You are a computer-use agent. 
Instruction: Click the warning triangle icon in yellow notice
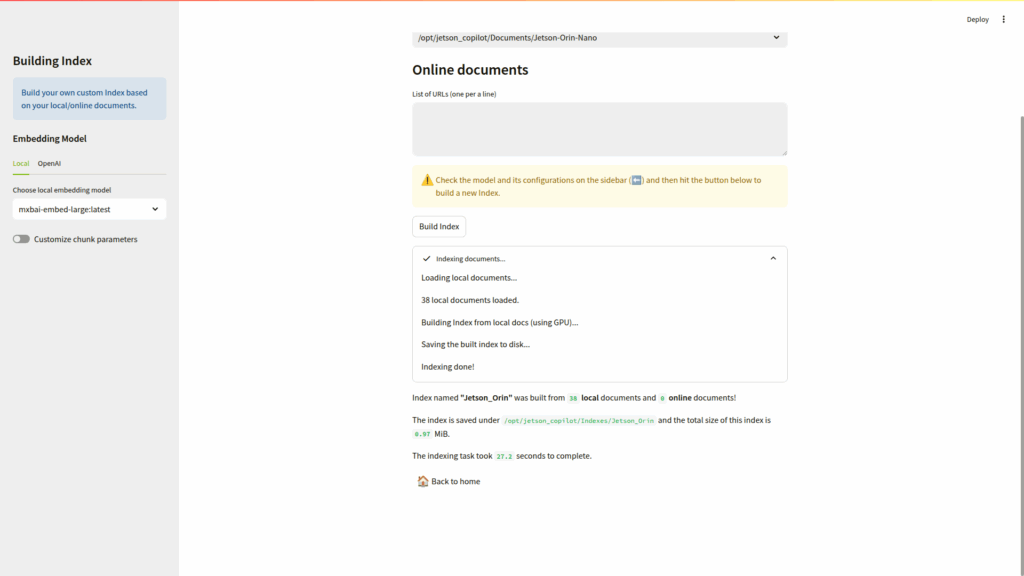click(427, 180)
